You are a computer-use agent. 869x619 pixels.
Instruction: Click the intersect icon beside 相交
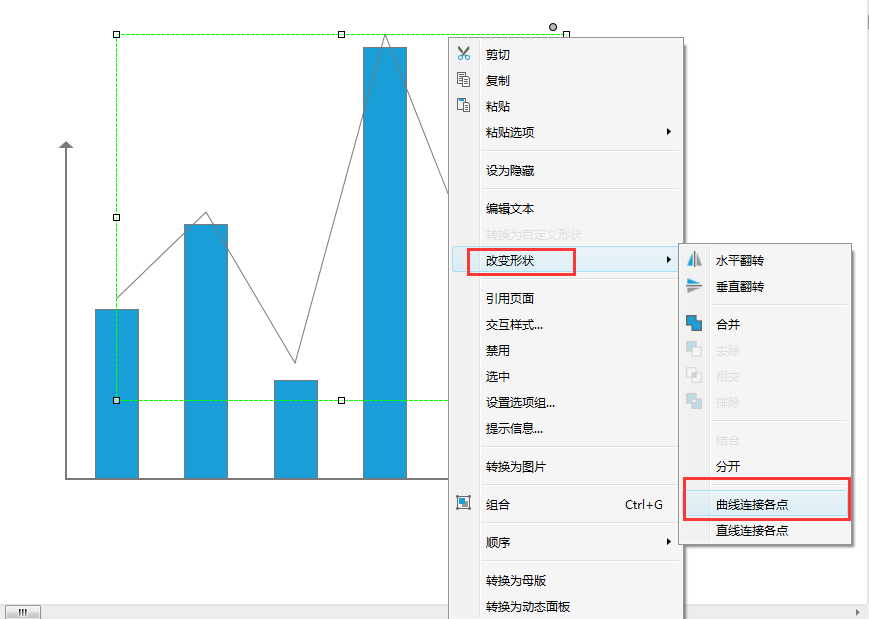[x=694, y=375]
